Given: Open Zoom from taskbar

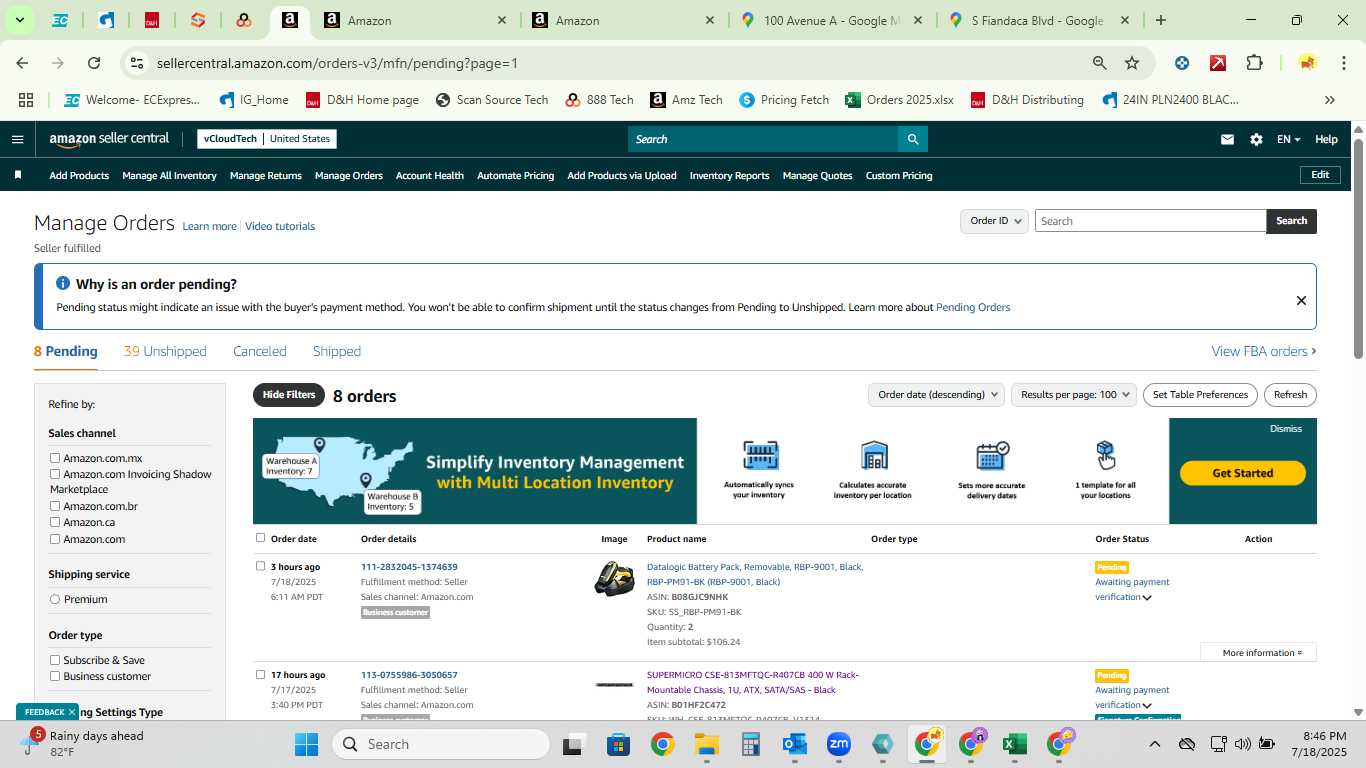Looking at the screenshot, I should click(839, 744).
